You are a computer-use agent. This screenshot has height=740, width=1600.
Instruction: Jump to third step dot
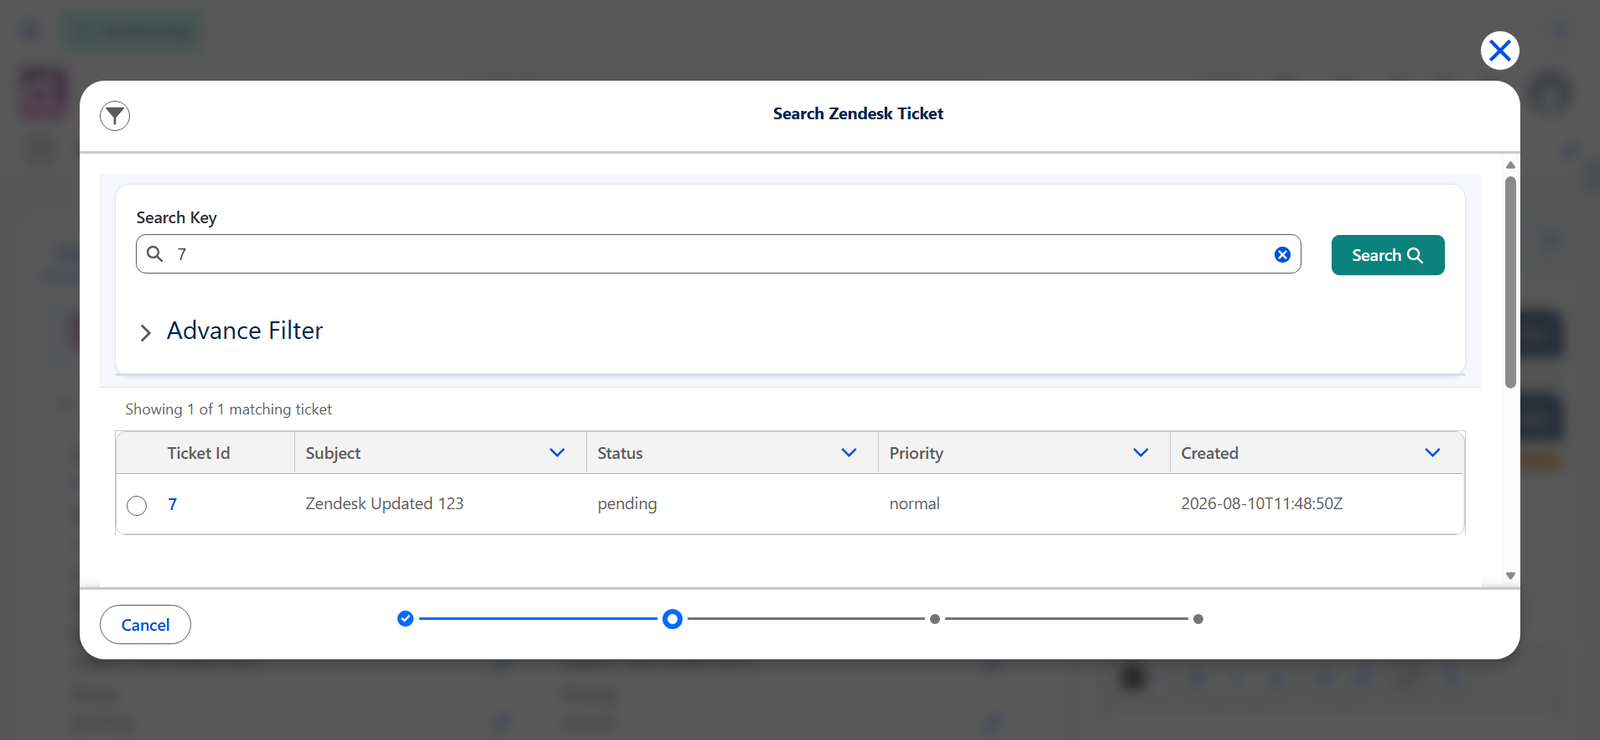935,619
